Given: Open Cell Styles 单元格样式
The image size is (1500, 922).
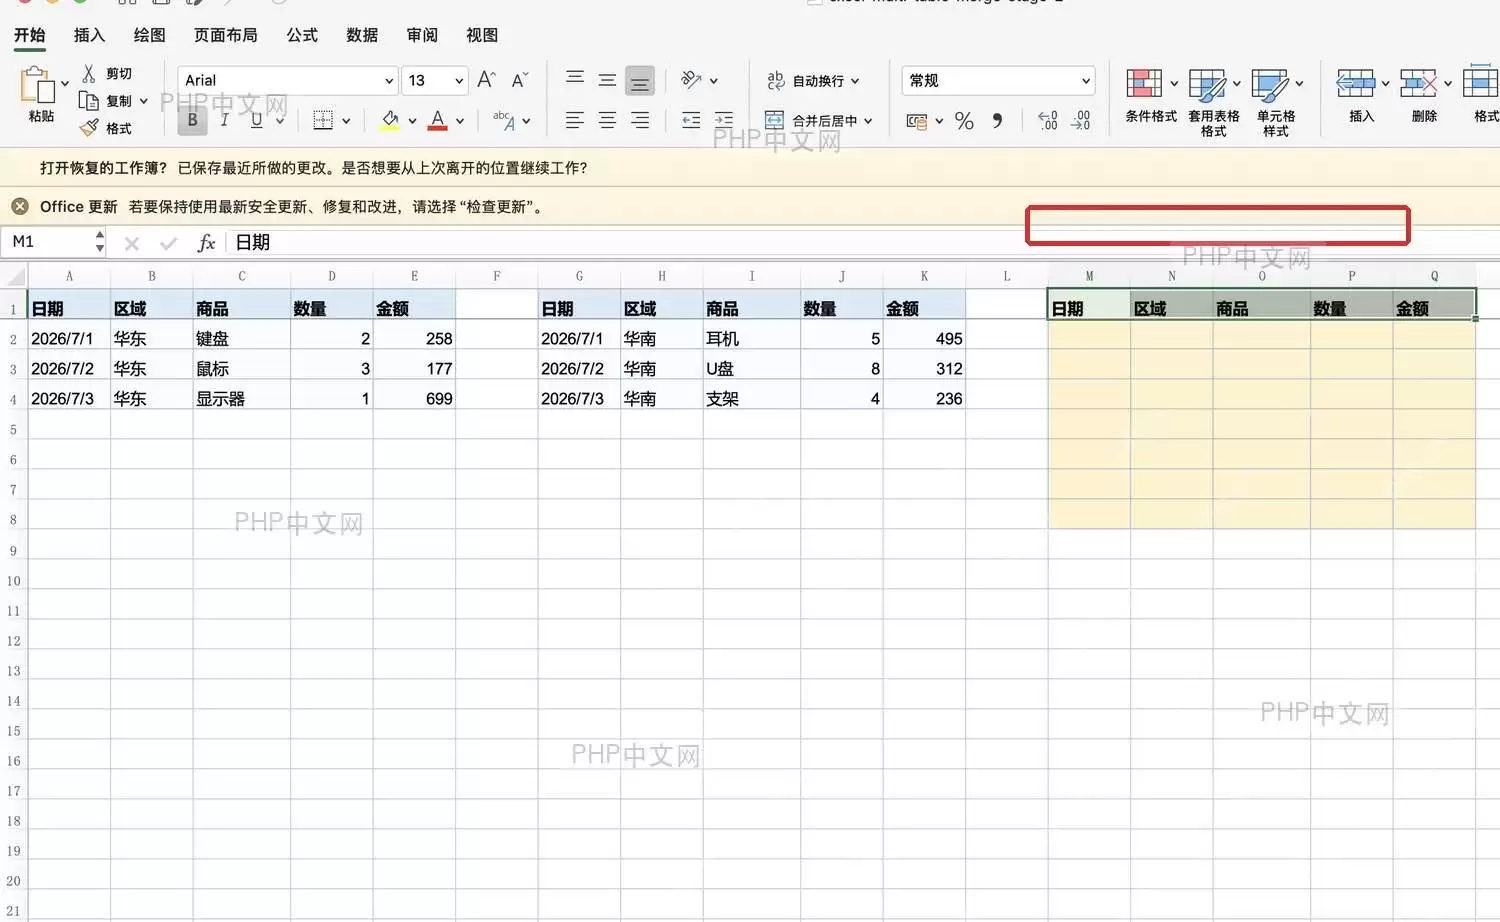Looking at the screenshot, I should click(x=1276, y=102).
